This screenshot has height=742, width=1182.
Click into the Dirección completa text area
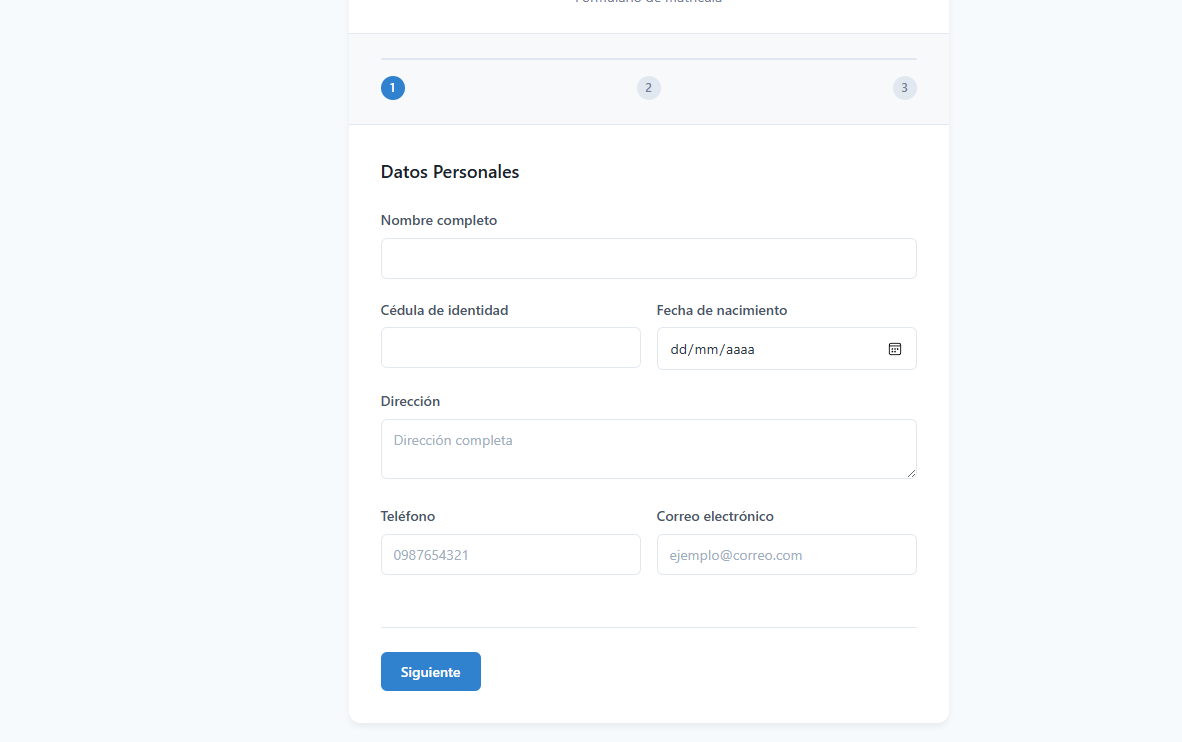[648, 449]
